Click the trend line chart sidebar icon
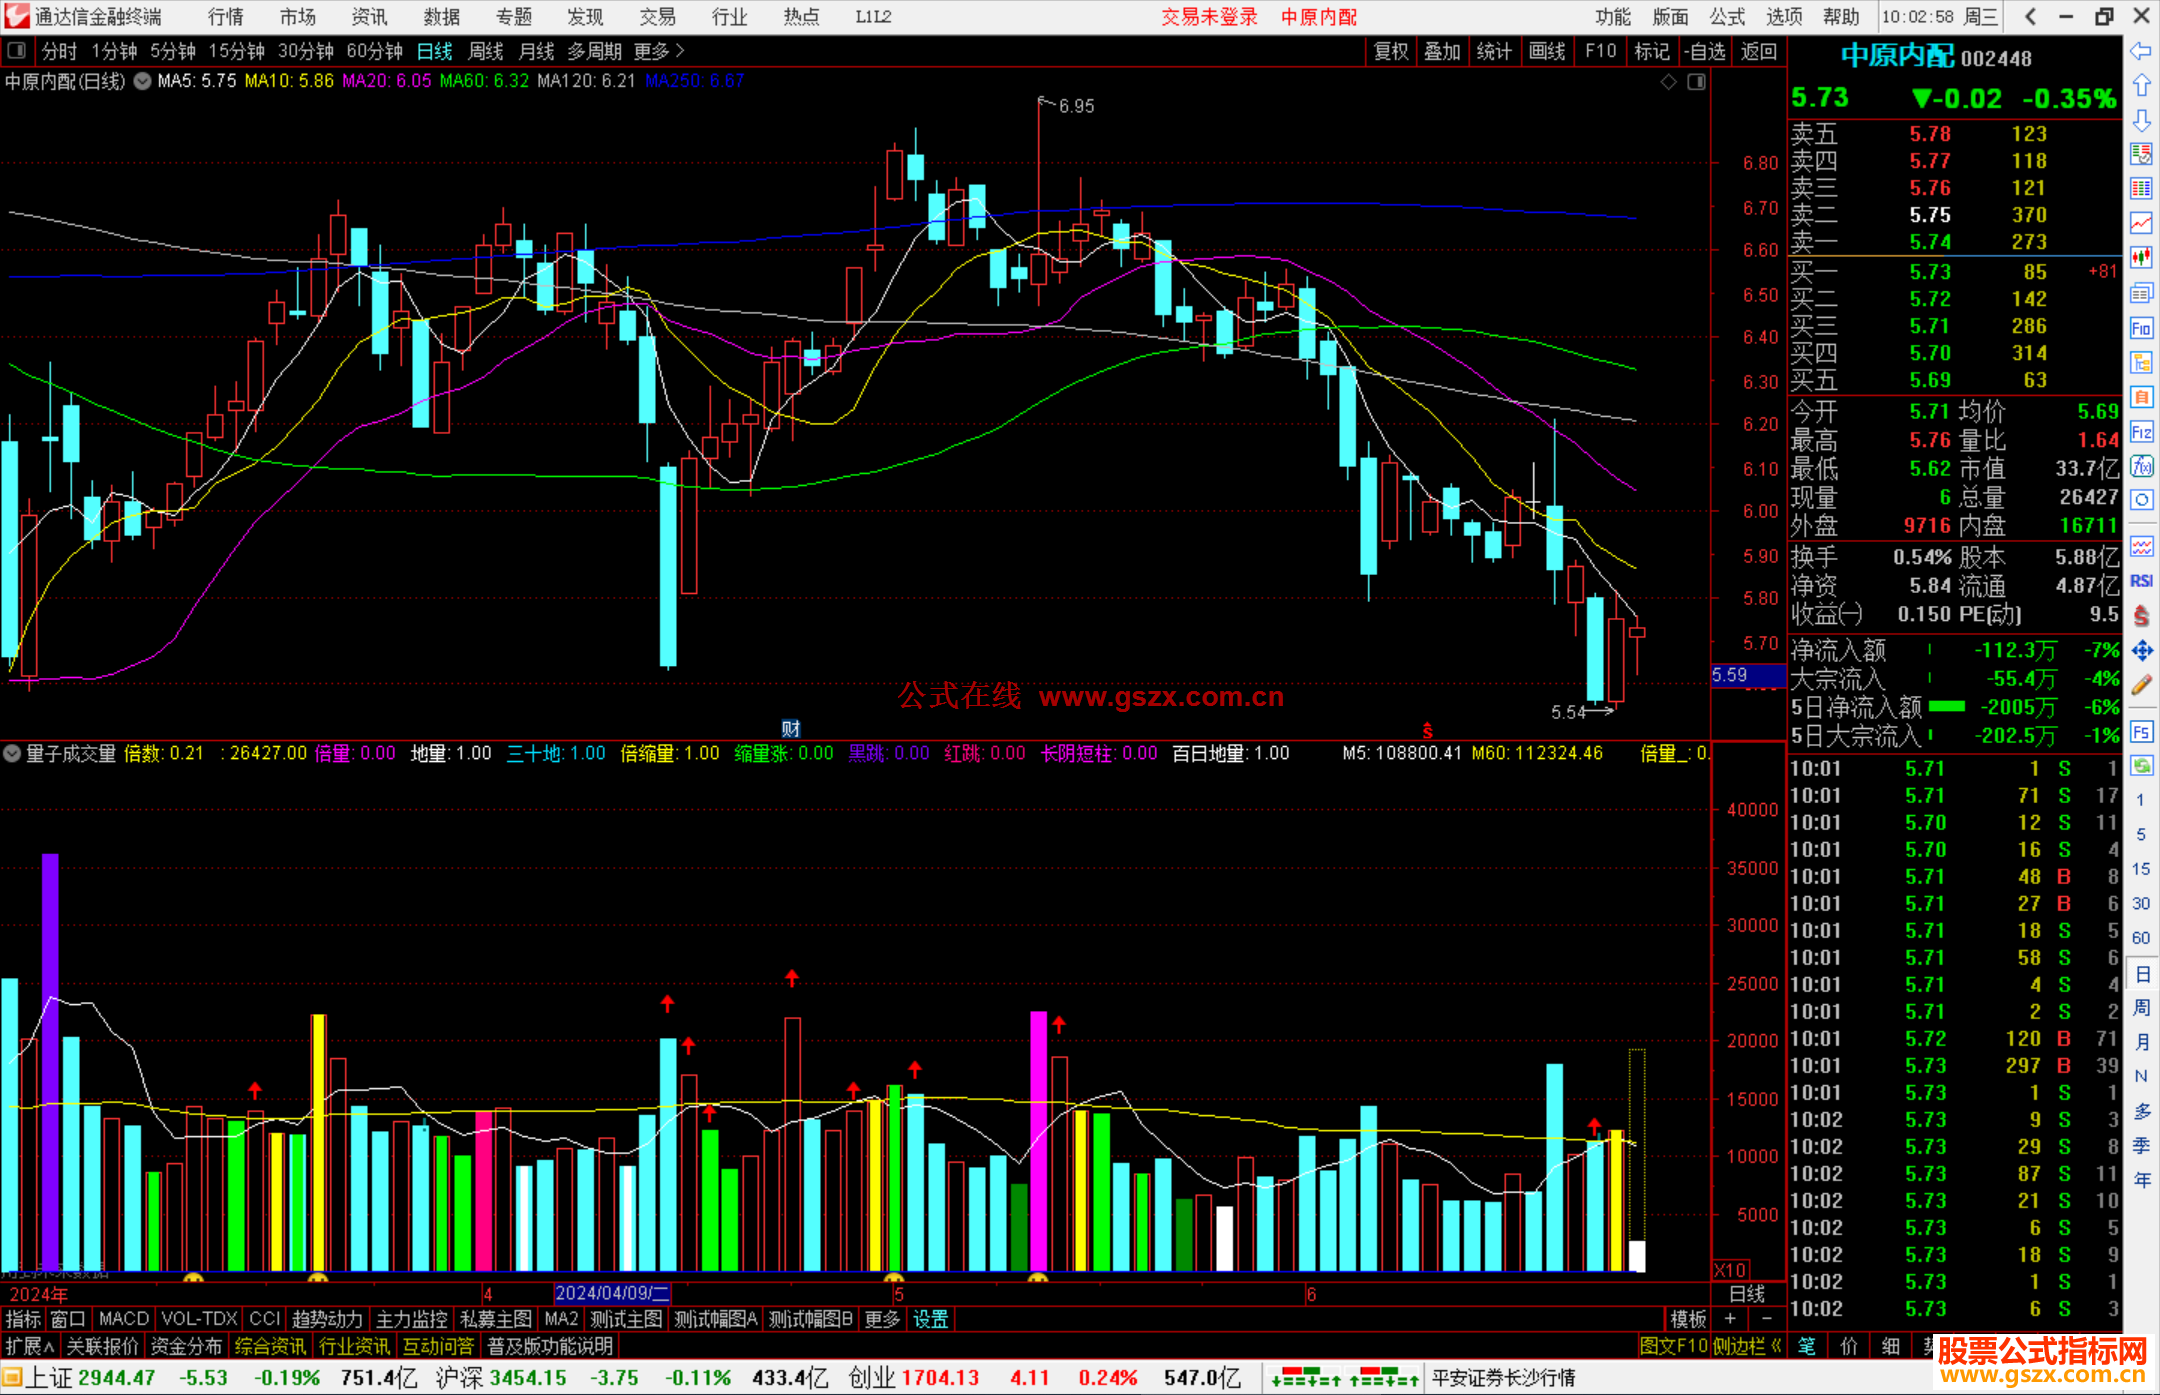 coord(2141,223)
